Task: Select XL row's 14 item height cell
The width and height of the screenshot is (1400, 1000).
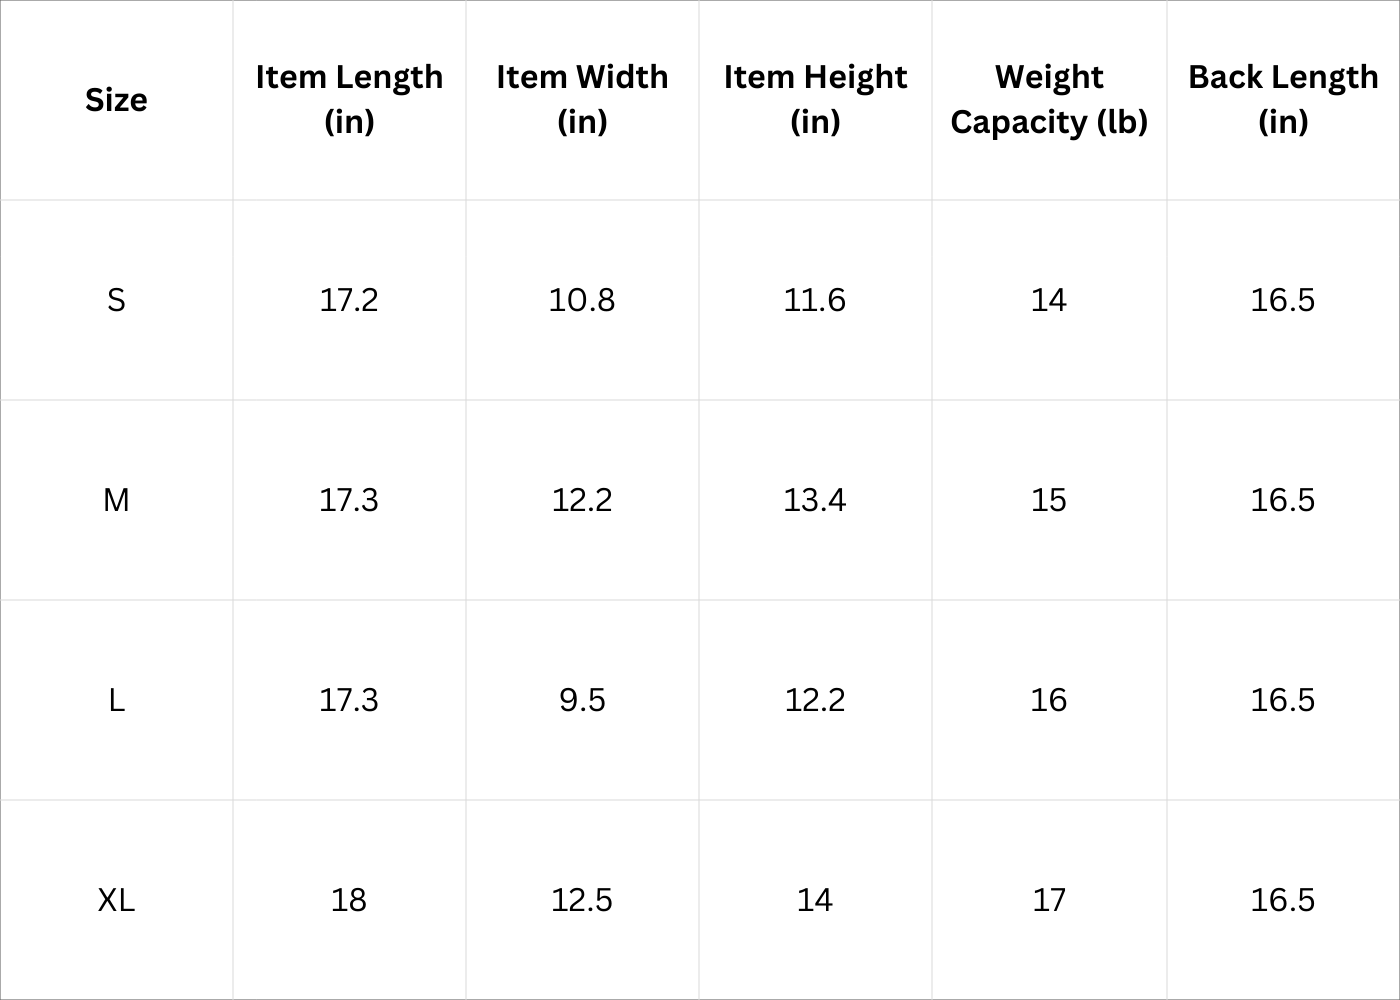Action: pyautogui.click(x=815, y=900)
